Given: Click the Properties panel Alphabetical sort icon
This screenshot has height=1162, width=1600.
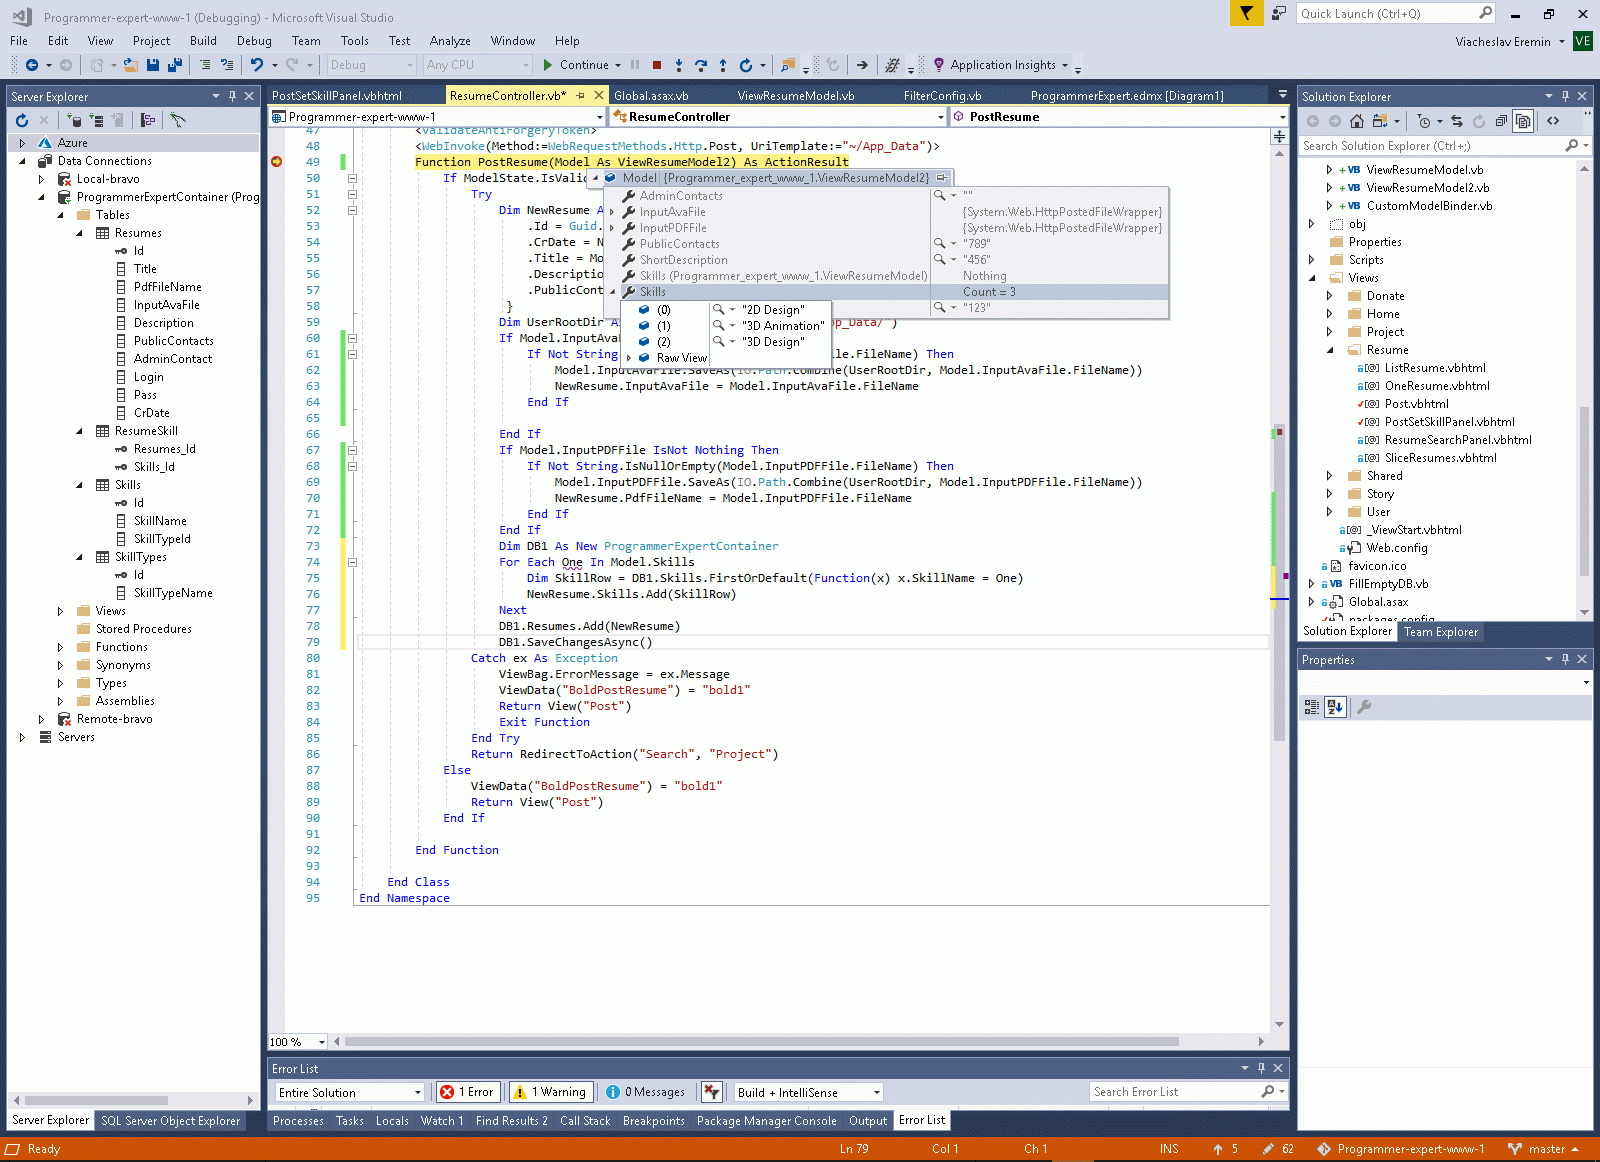Looking at the screenshot, I should (1335, 707).
